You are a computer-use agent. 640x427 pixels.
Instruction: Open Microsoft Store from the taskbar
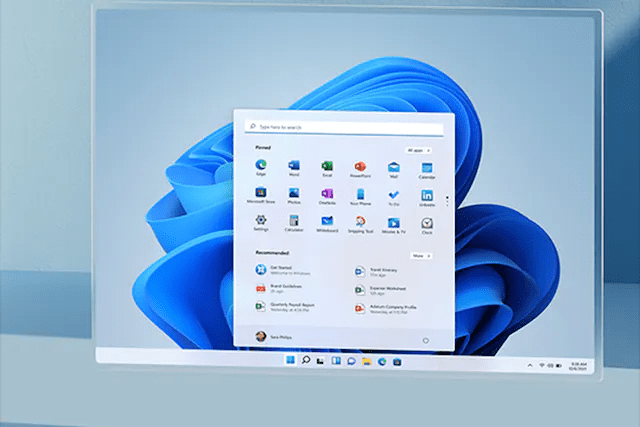pyautogui.click(x=397, y=362)
